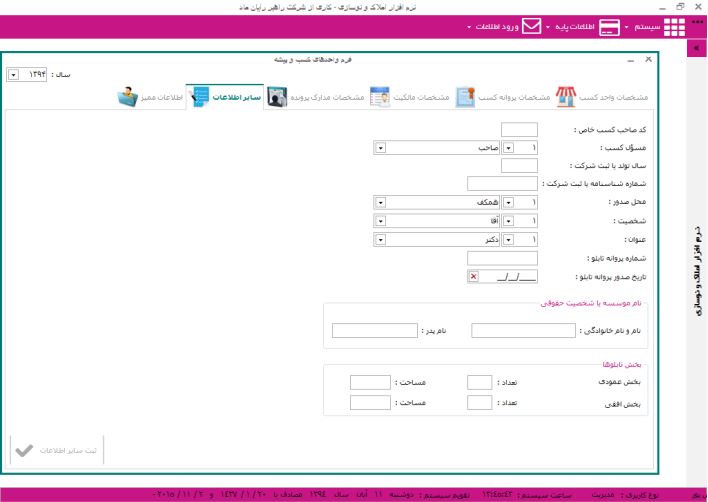Viewport: 708px width, 502px height.
Task: Click the مشخصات پروانه کسب certificate icon
Action: point(464,97)
